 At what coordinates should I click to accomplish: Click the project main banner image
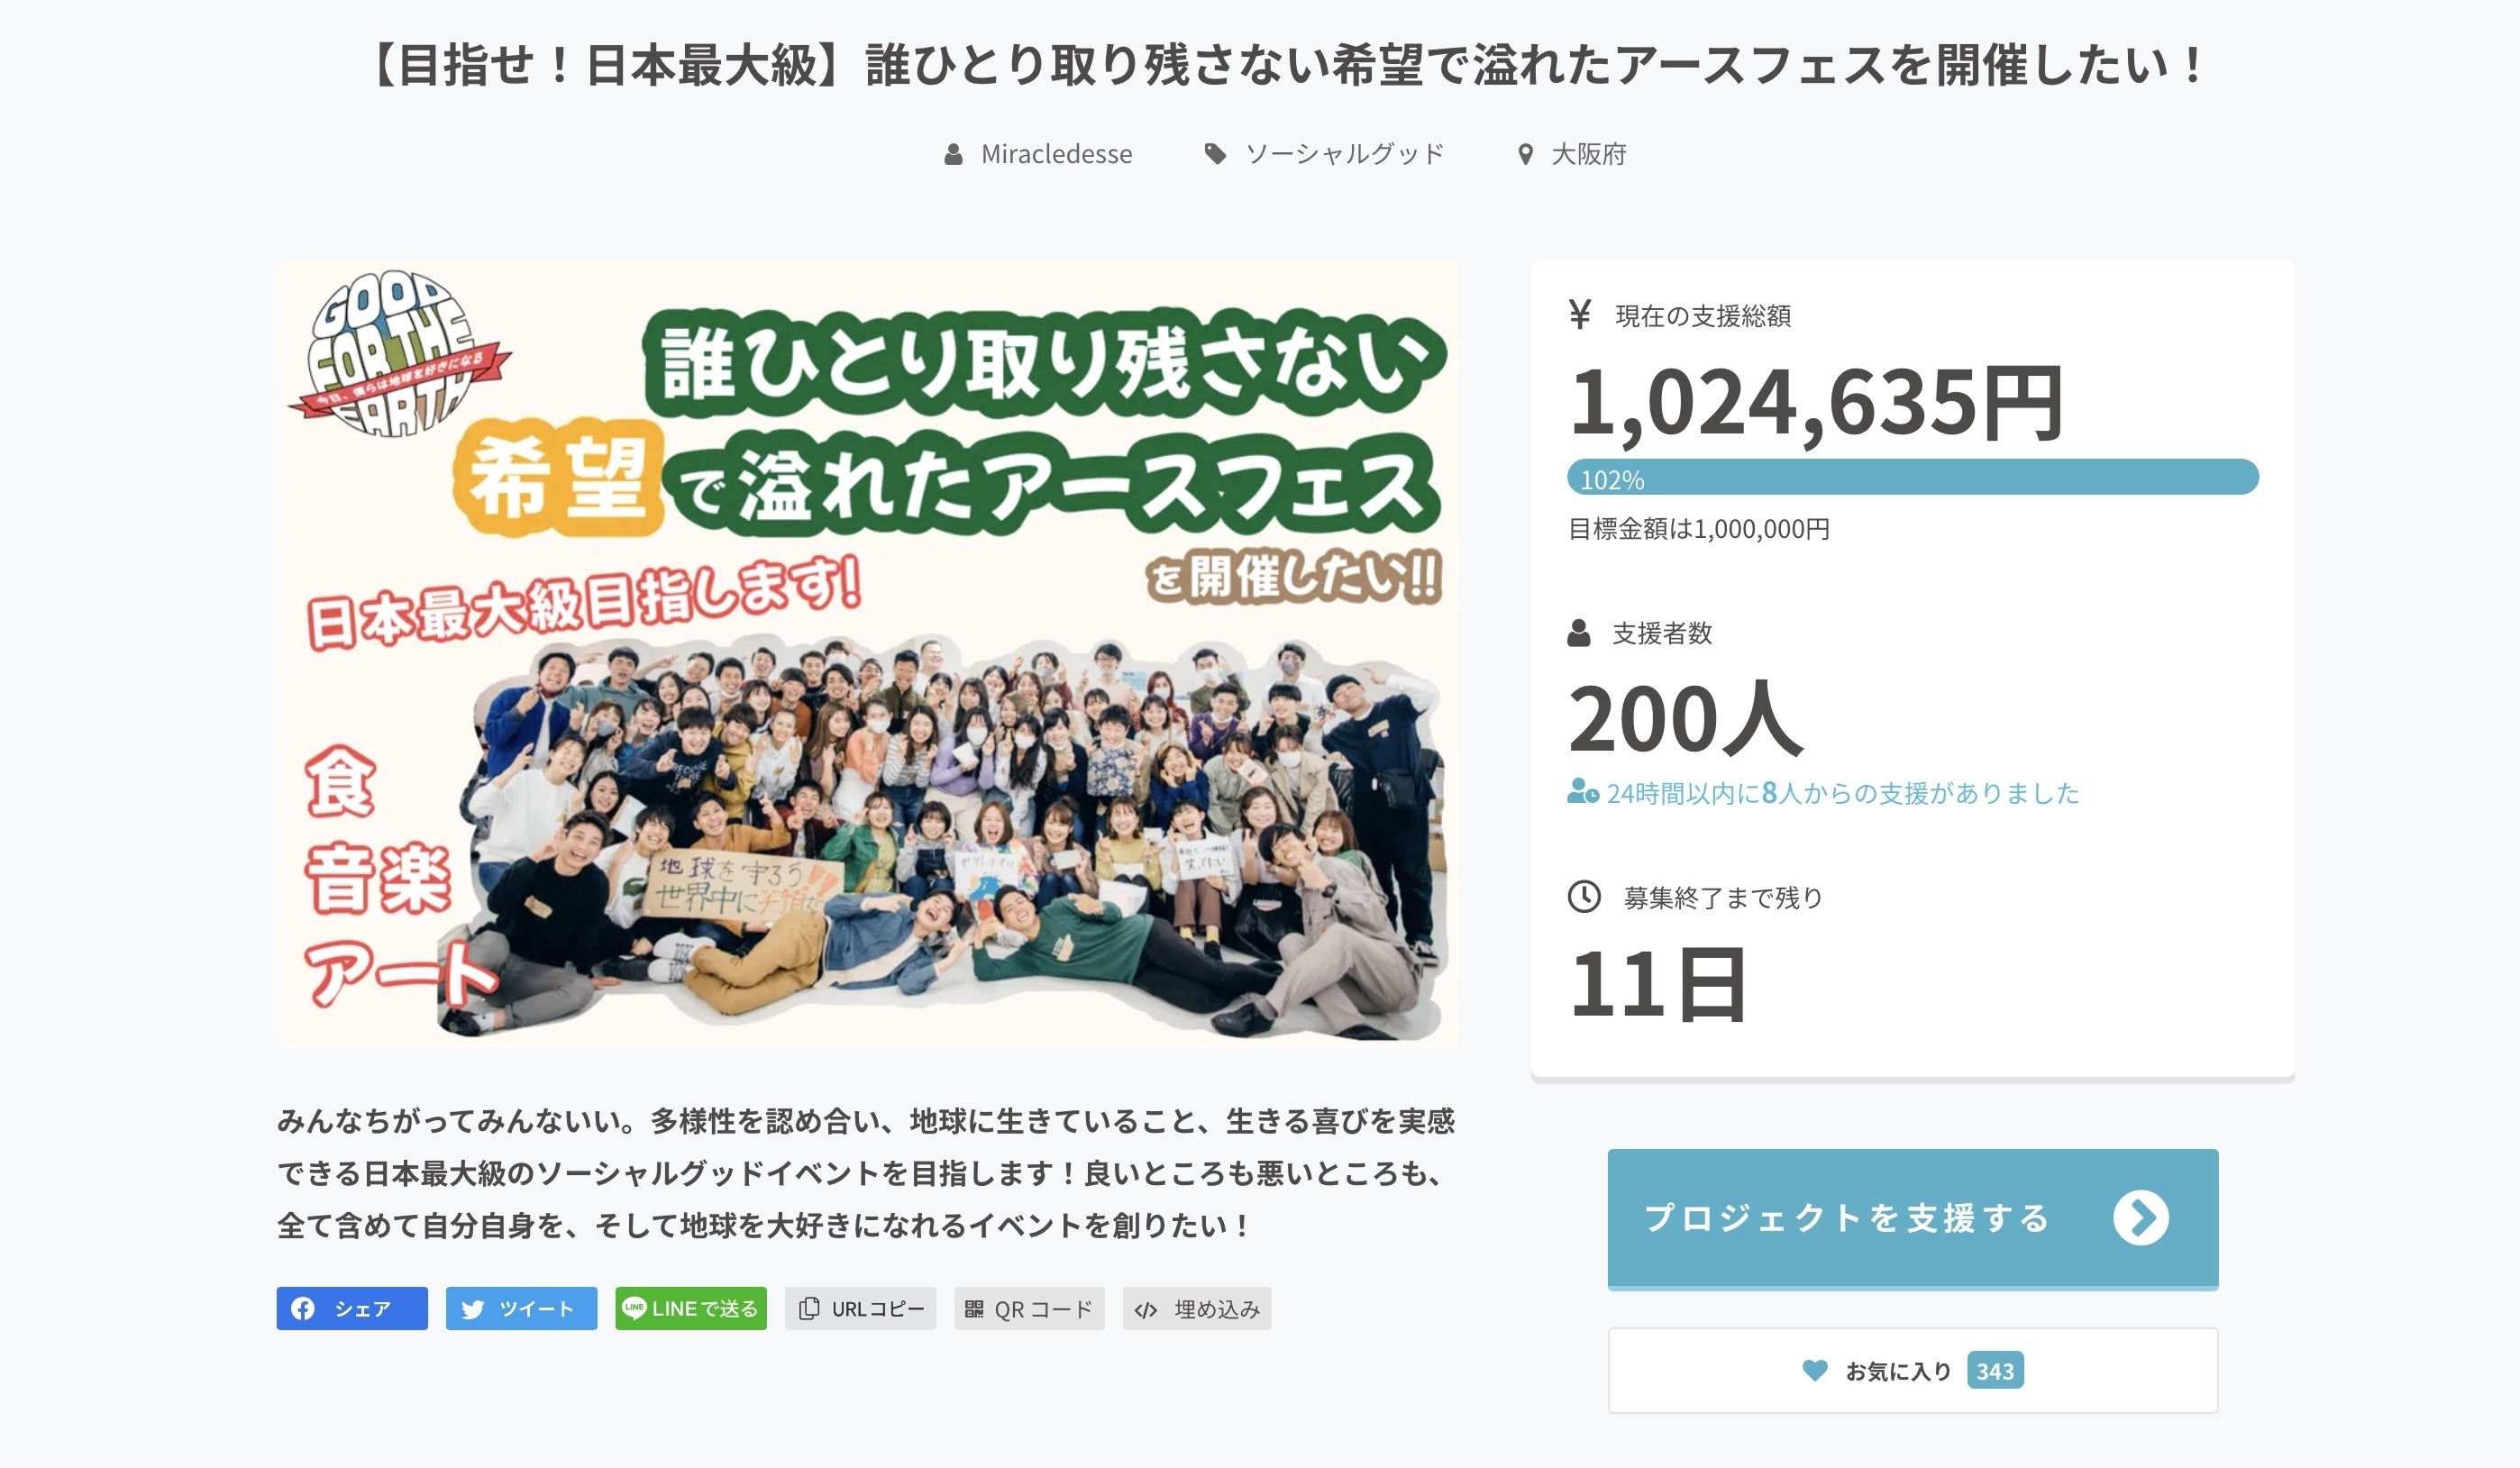pyautogui.click(x=867, y=654)
